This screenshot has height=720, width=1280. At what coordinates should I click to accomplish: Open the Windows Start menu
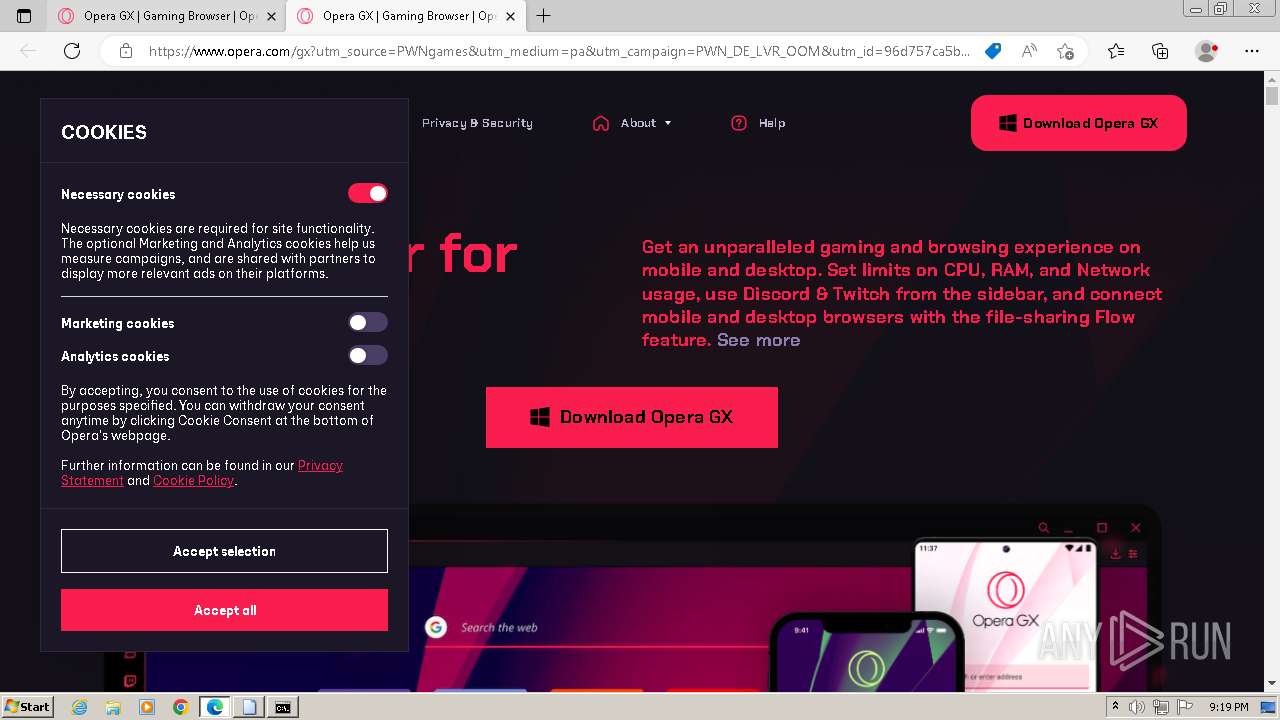pyautogui.click(x=27, y=707)
